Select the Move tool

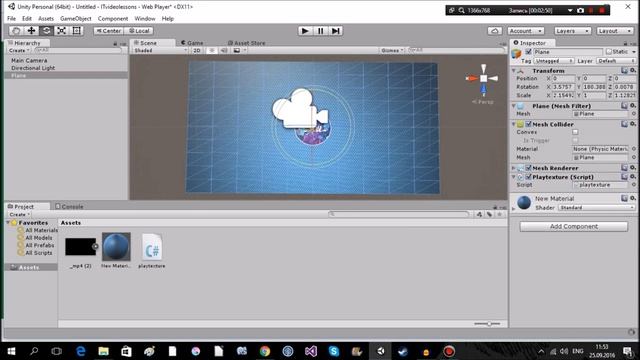31,31
